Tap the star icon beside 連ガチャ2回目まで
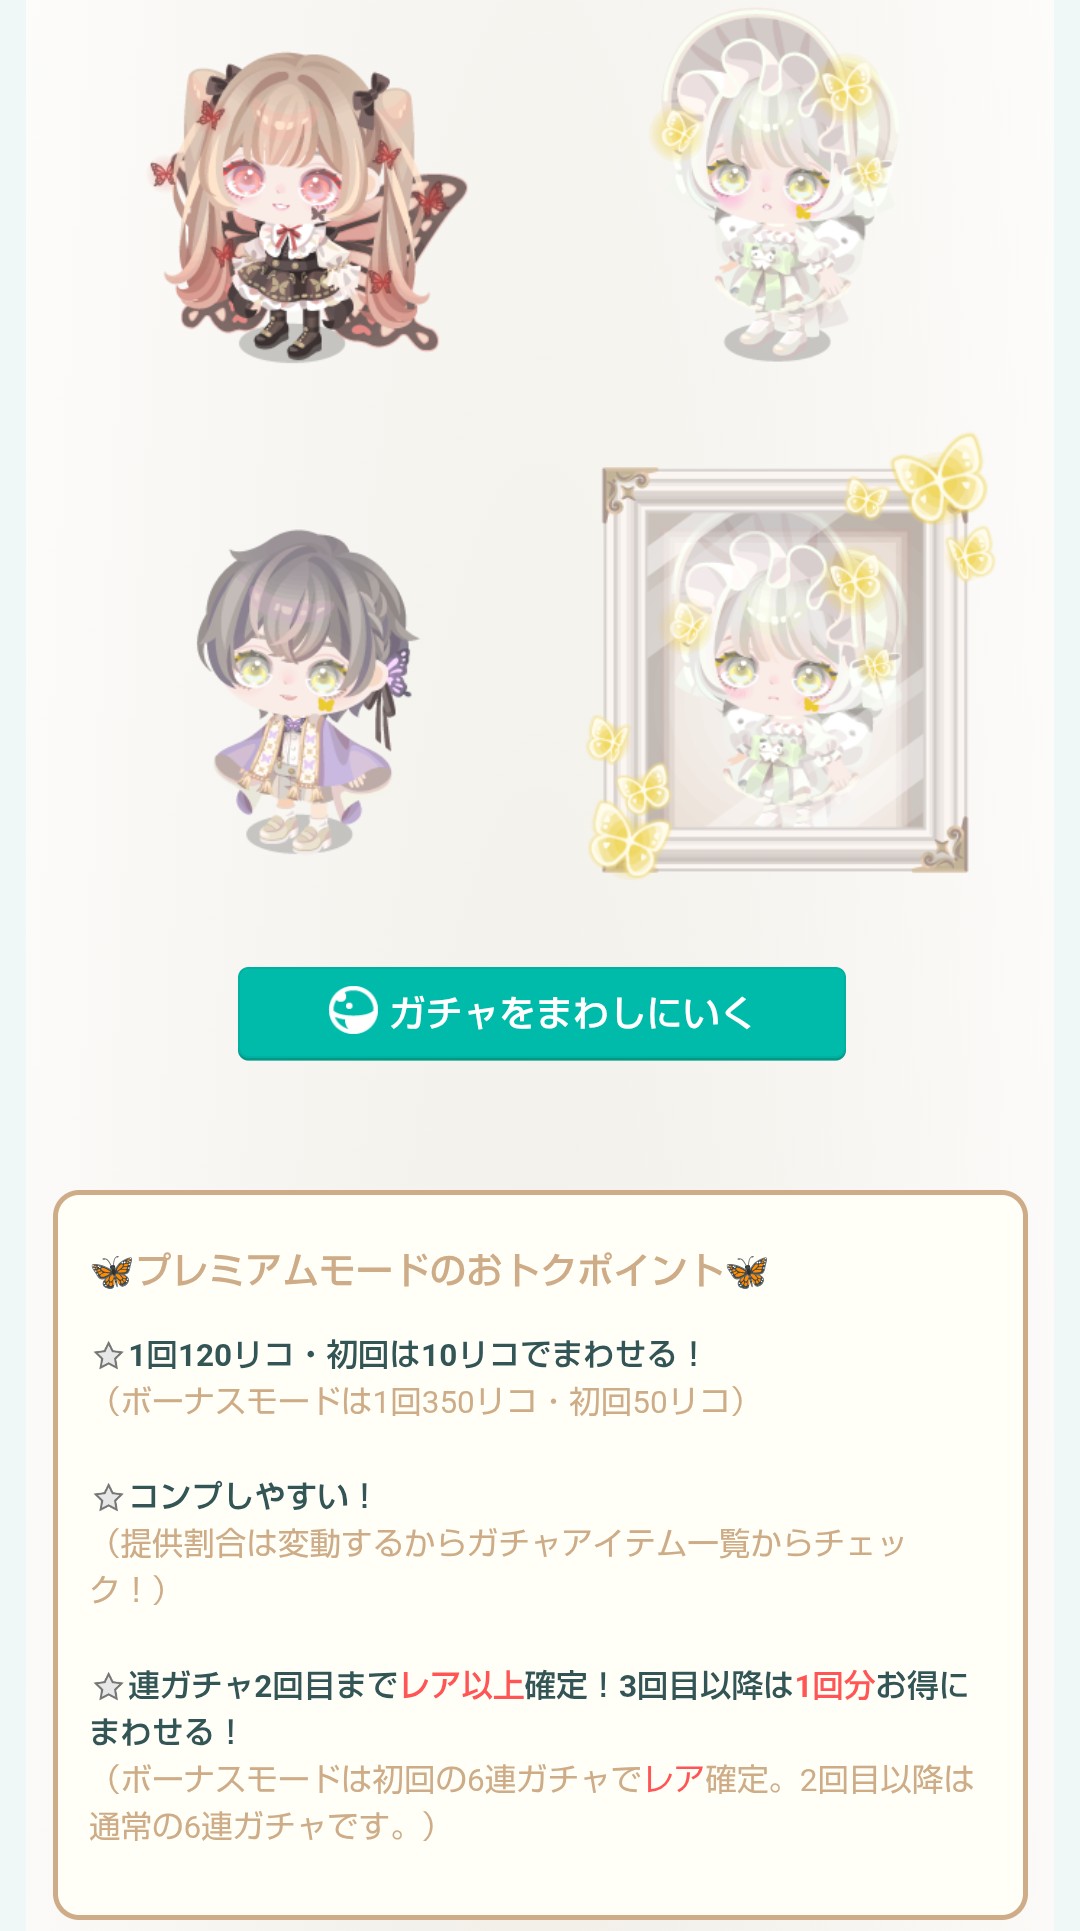The height and width of the screenshot is (1931, 1080). [x=108, y=1687]
